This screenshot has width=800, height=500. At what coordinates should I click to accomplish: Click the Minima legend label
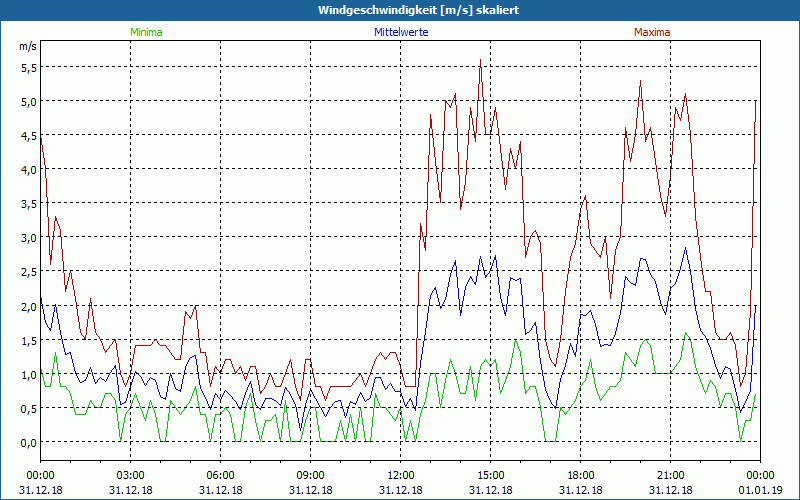tap(146, 32)
